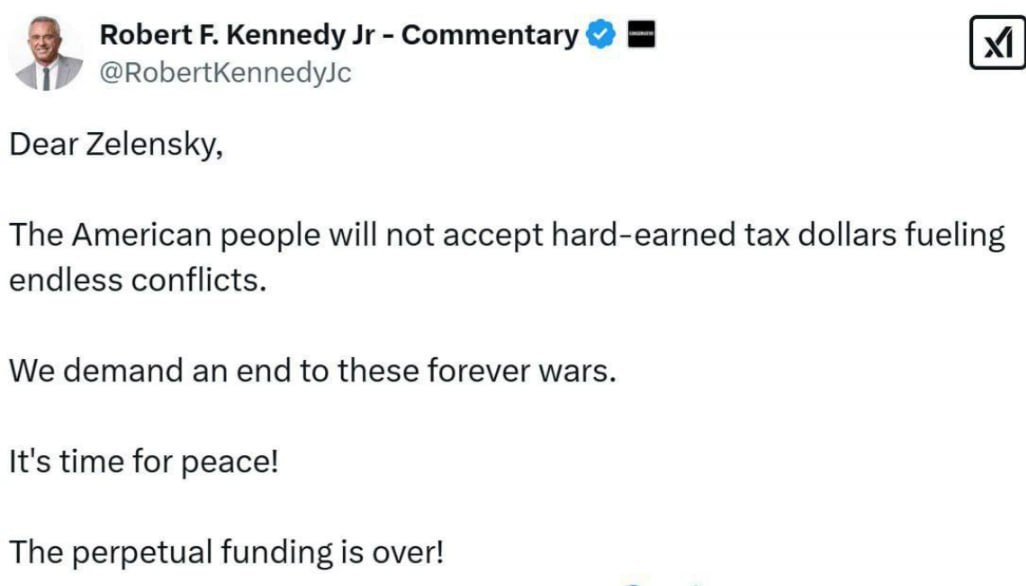Click the black affiliate badge beside the checkmark

(x=640, y=36)
